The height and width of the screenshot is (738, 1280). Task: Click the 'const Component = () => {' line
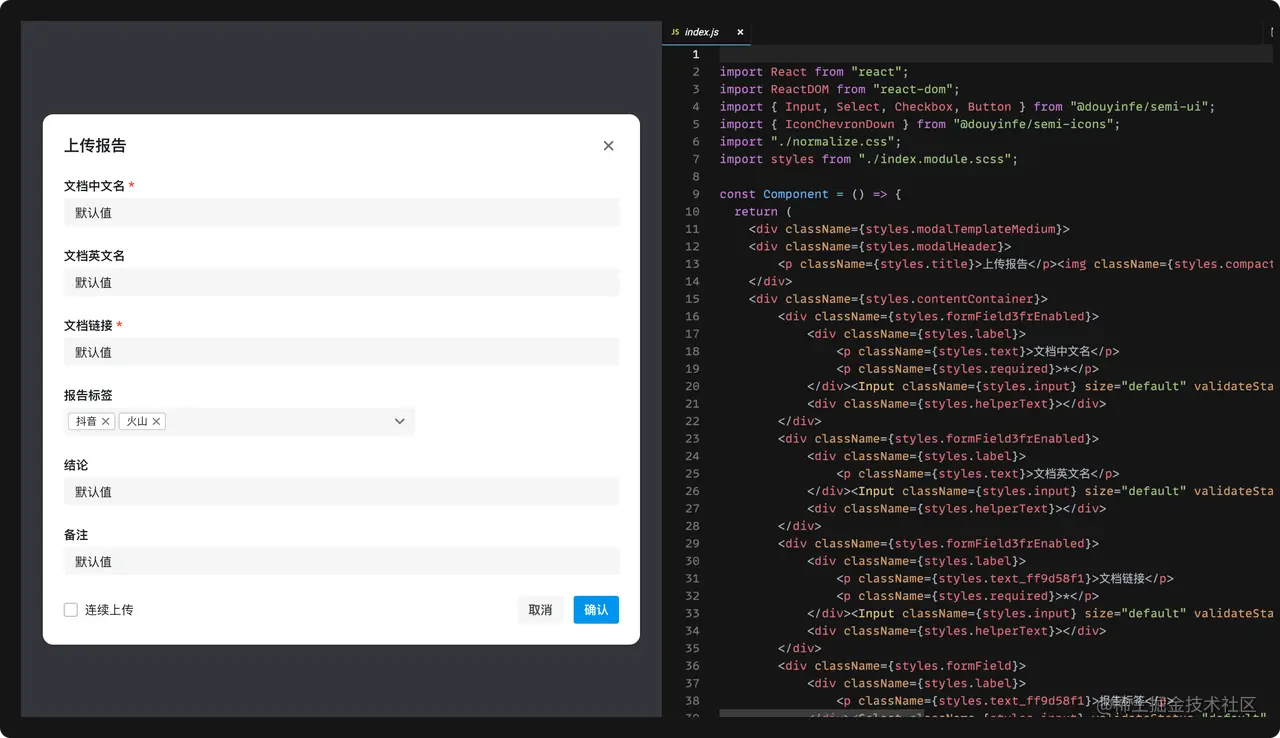pyautogui.click(x=811, y=194)
